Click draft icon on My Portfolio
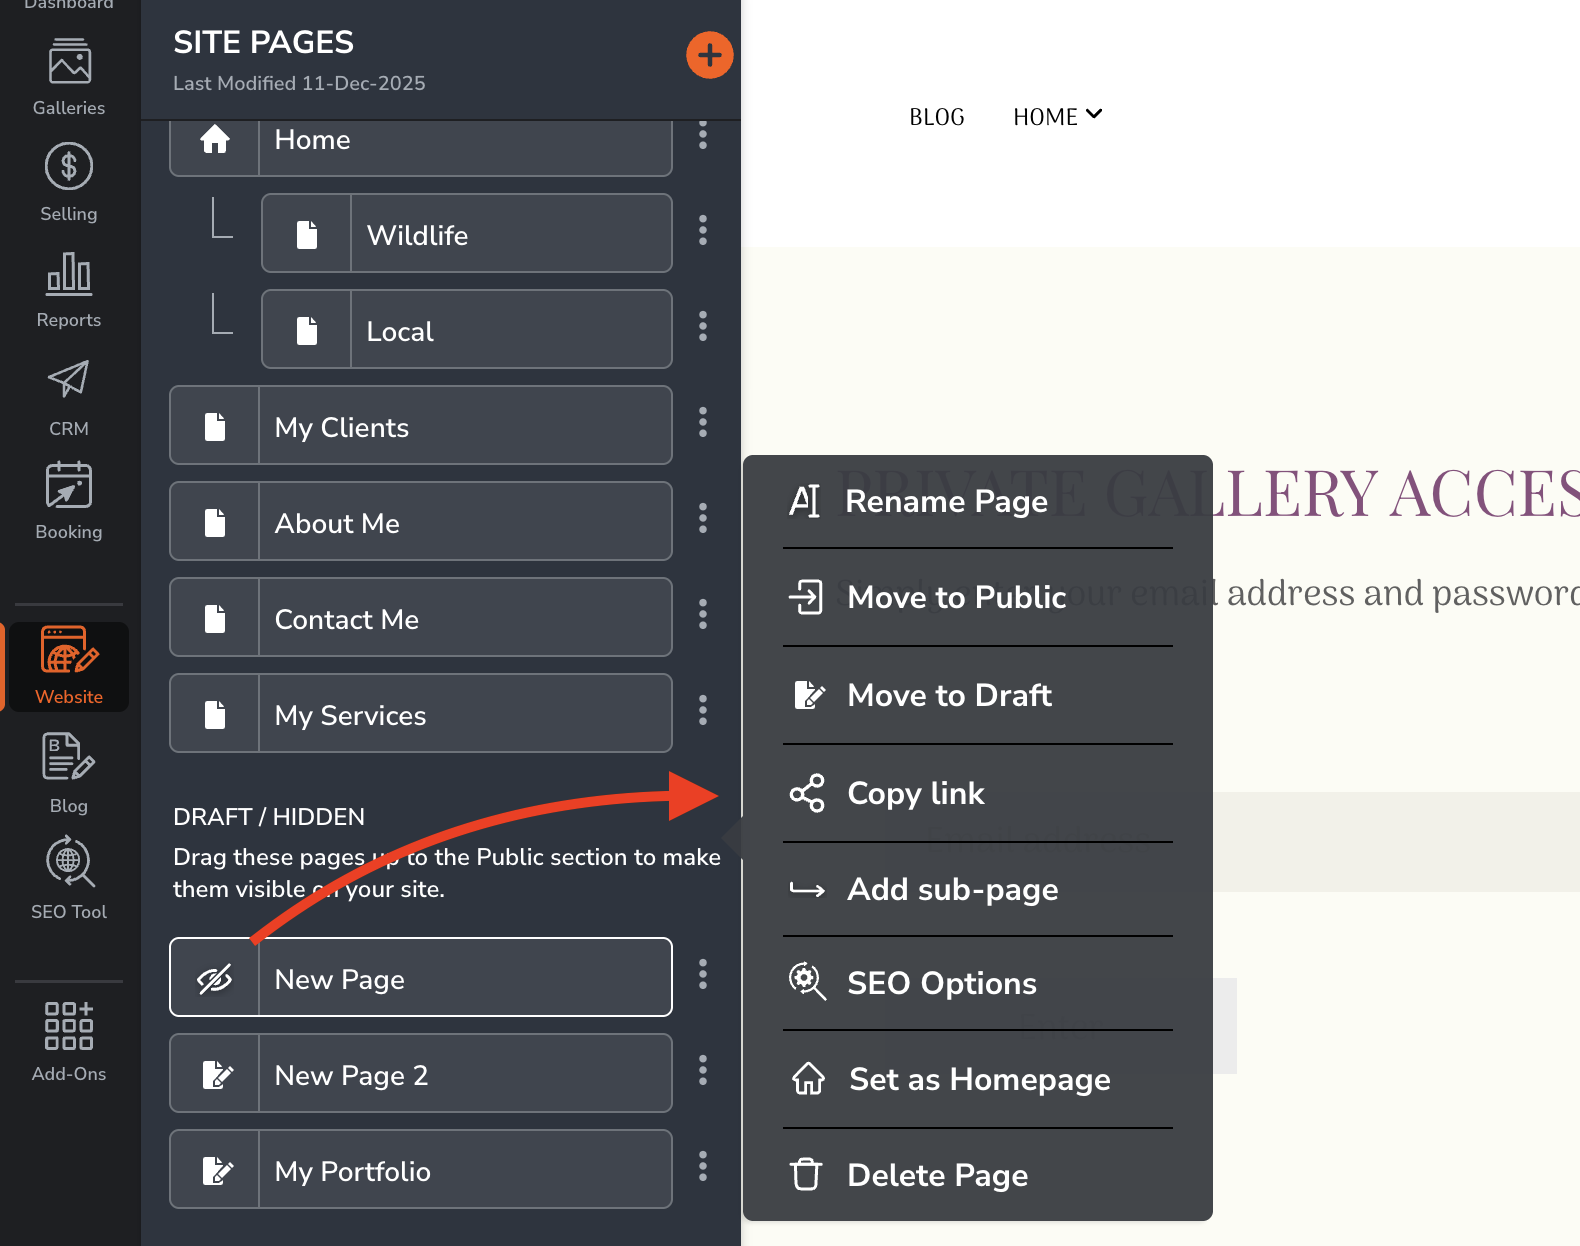The image size is (1580, 1246). pos(216,1170)
